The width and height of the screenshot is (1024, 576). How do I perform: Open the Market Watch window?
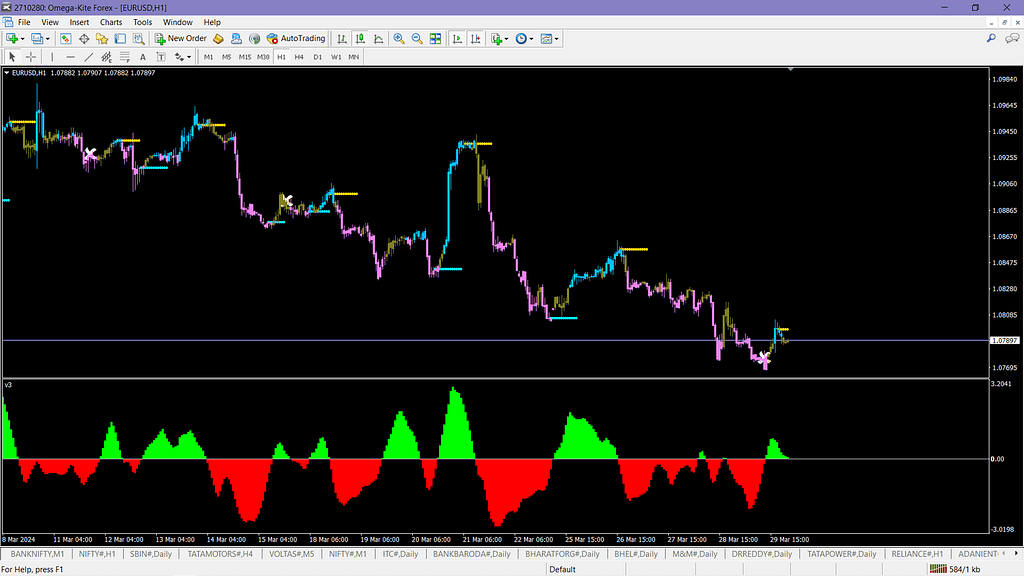pyautogui.click(x=65, y=39)
